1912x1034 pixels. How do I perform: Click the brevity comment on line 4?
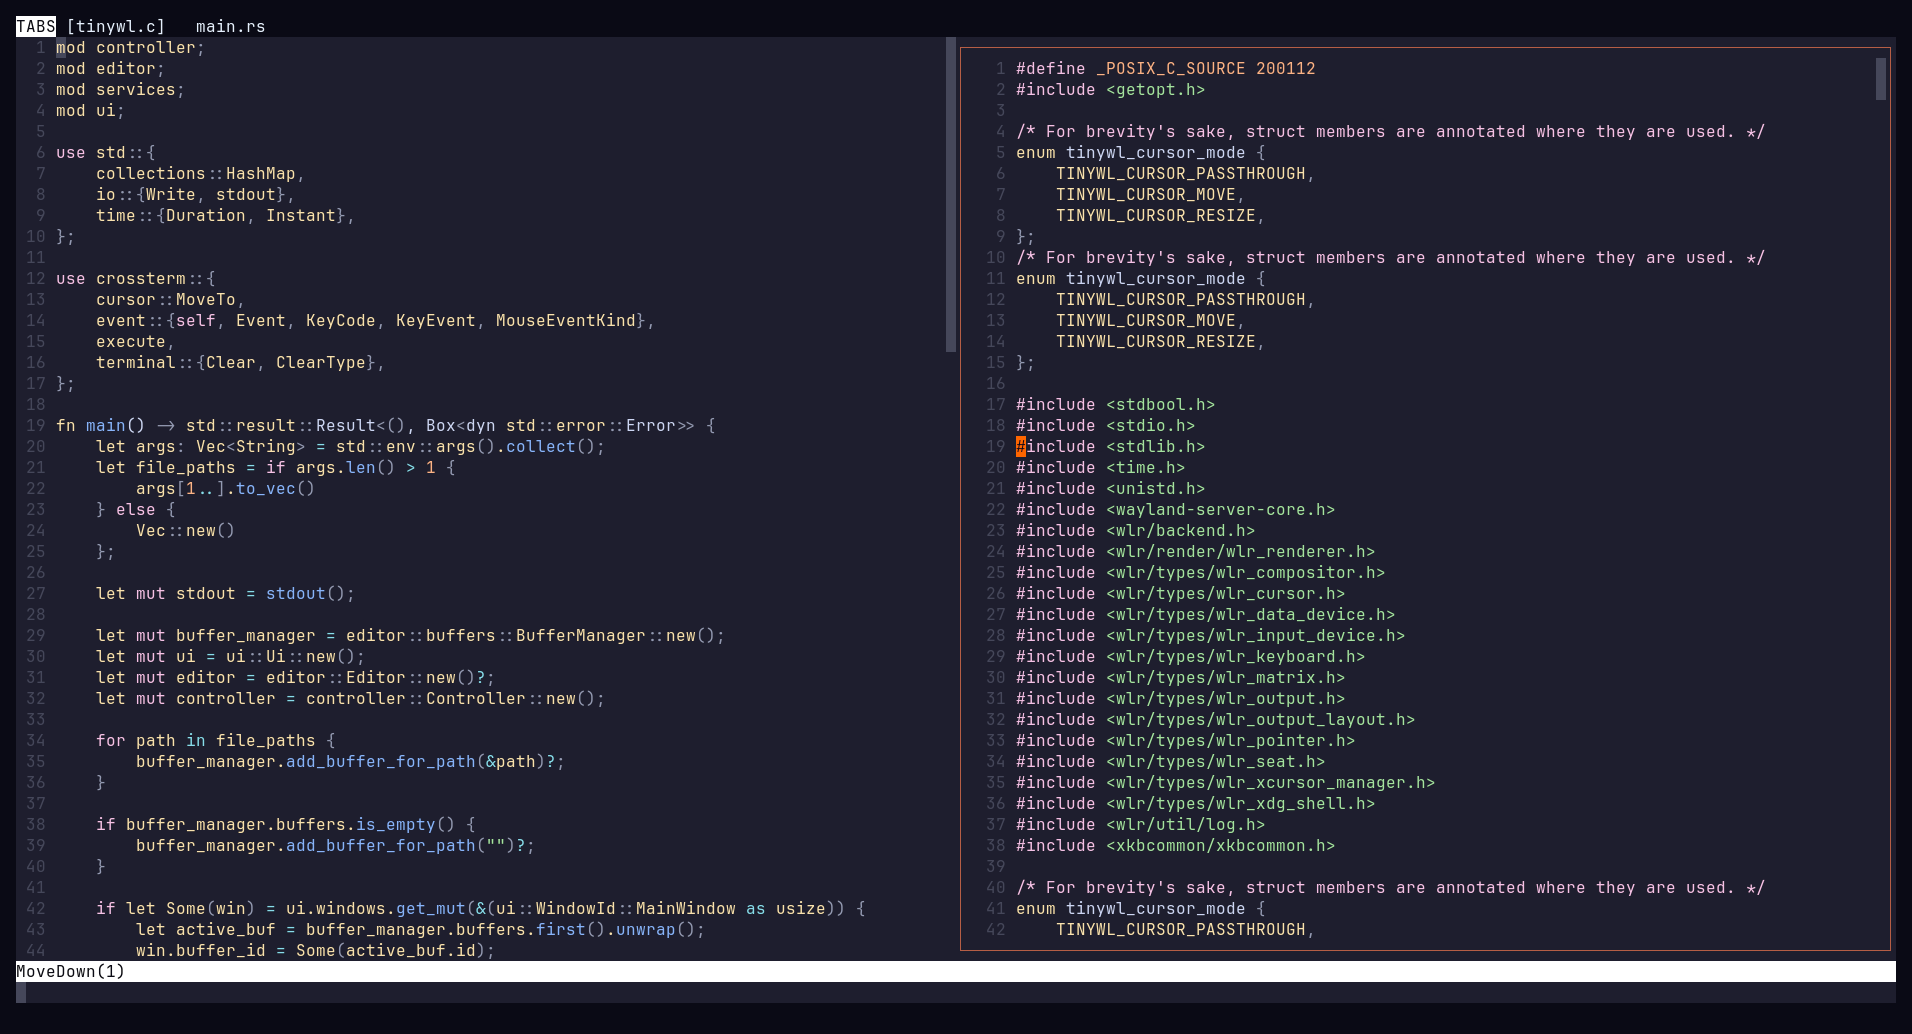pyautogui.click(x=1391, y=131)
